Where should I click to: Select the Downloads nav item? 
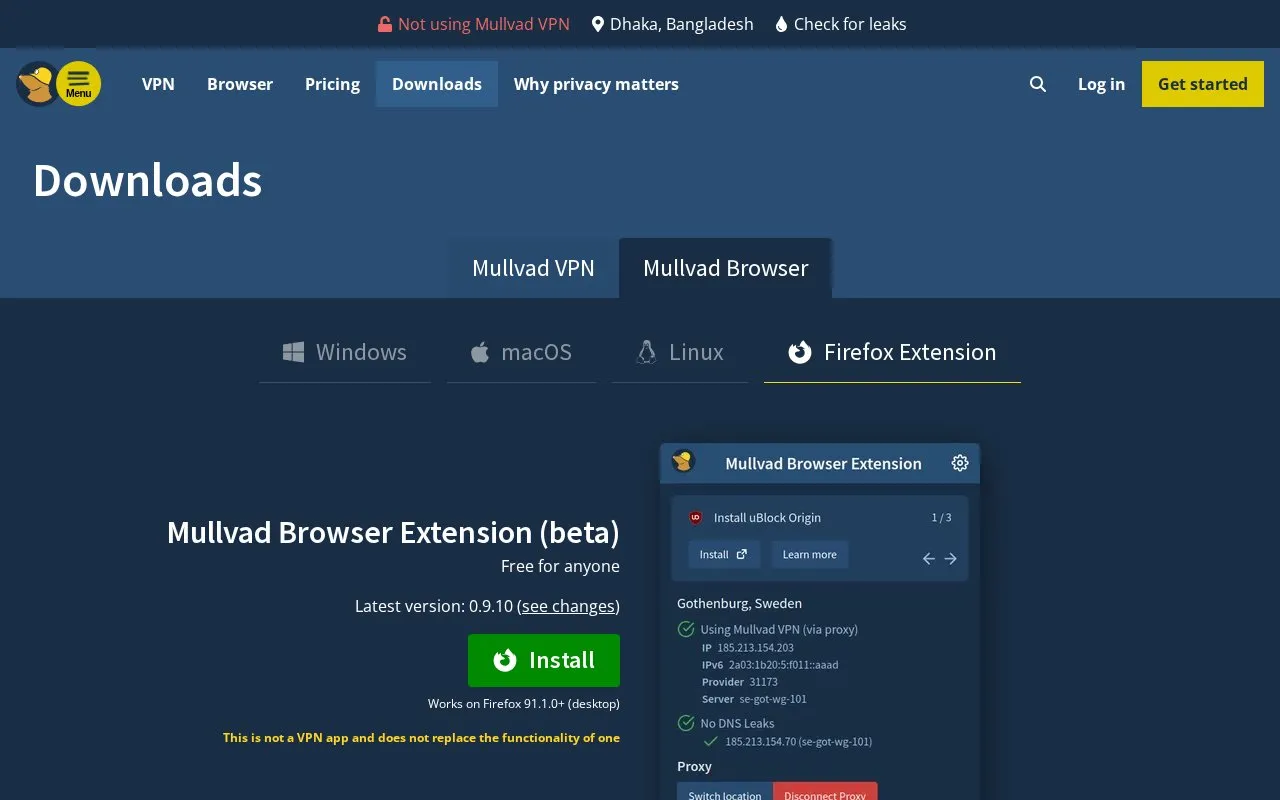(437, 84)
